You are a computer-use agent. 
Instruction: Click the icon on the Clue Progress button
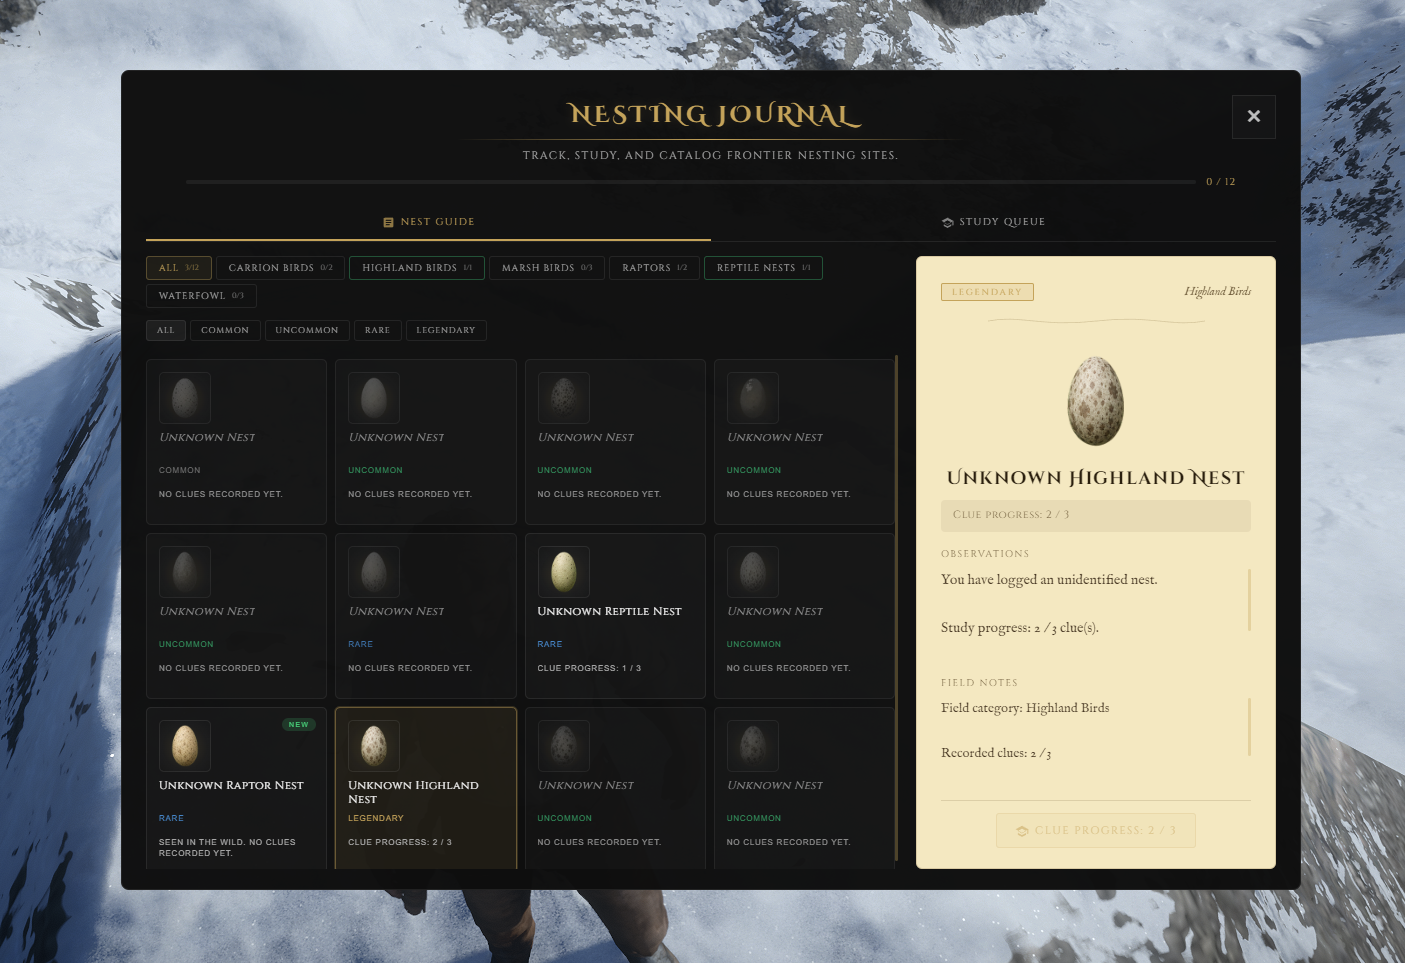[1022, 831]
